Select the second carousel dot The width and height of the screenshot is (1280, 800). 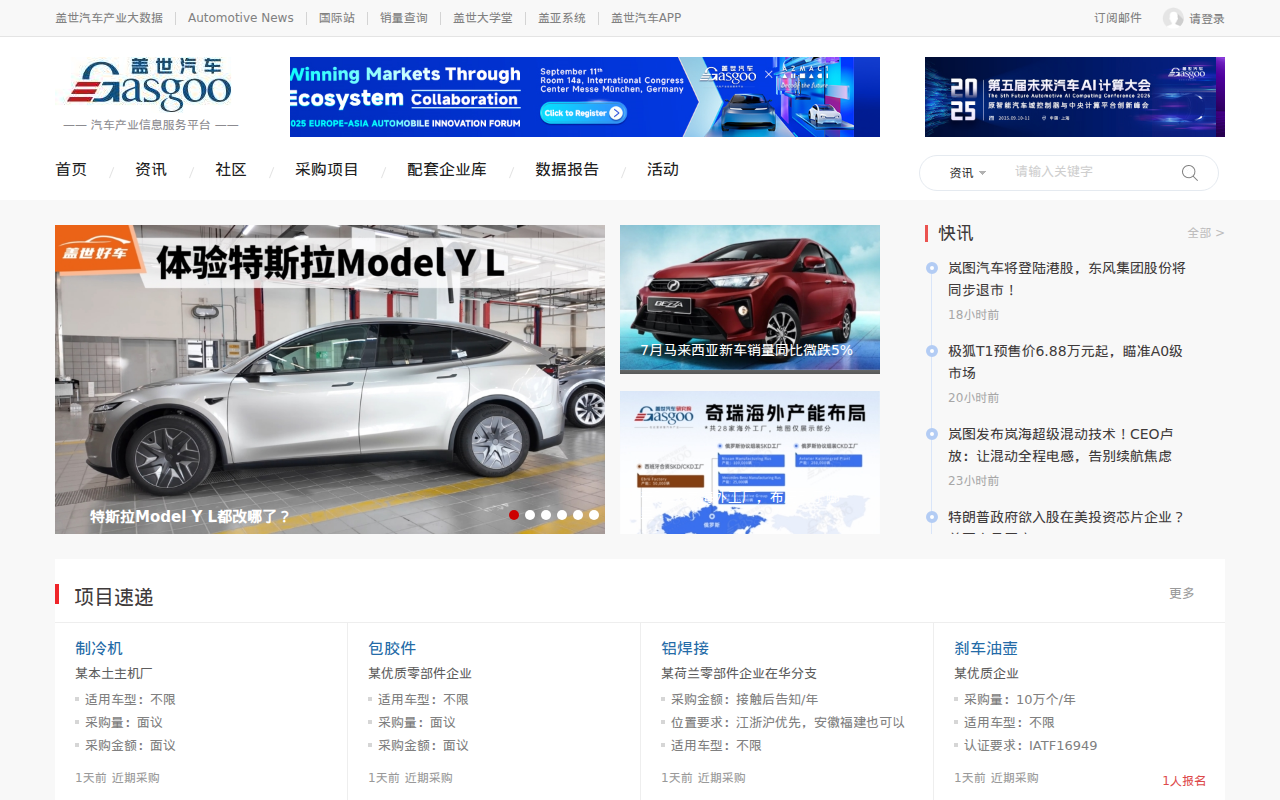tap(530, 515)
